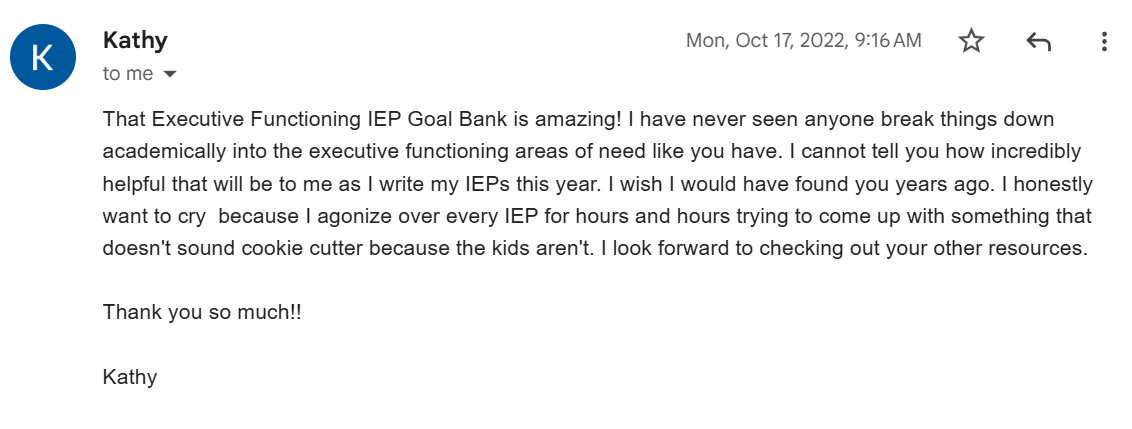Click the Kathy signature below the message
Viewport: 1132px width, 429px height.
point(130,377)
